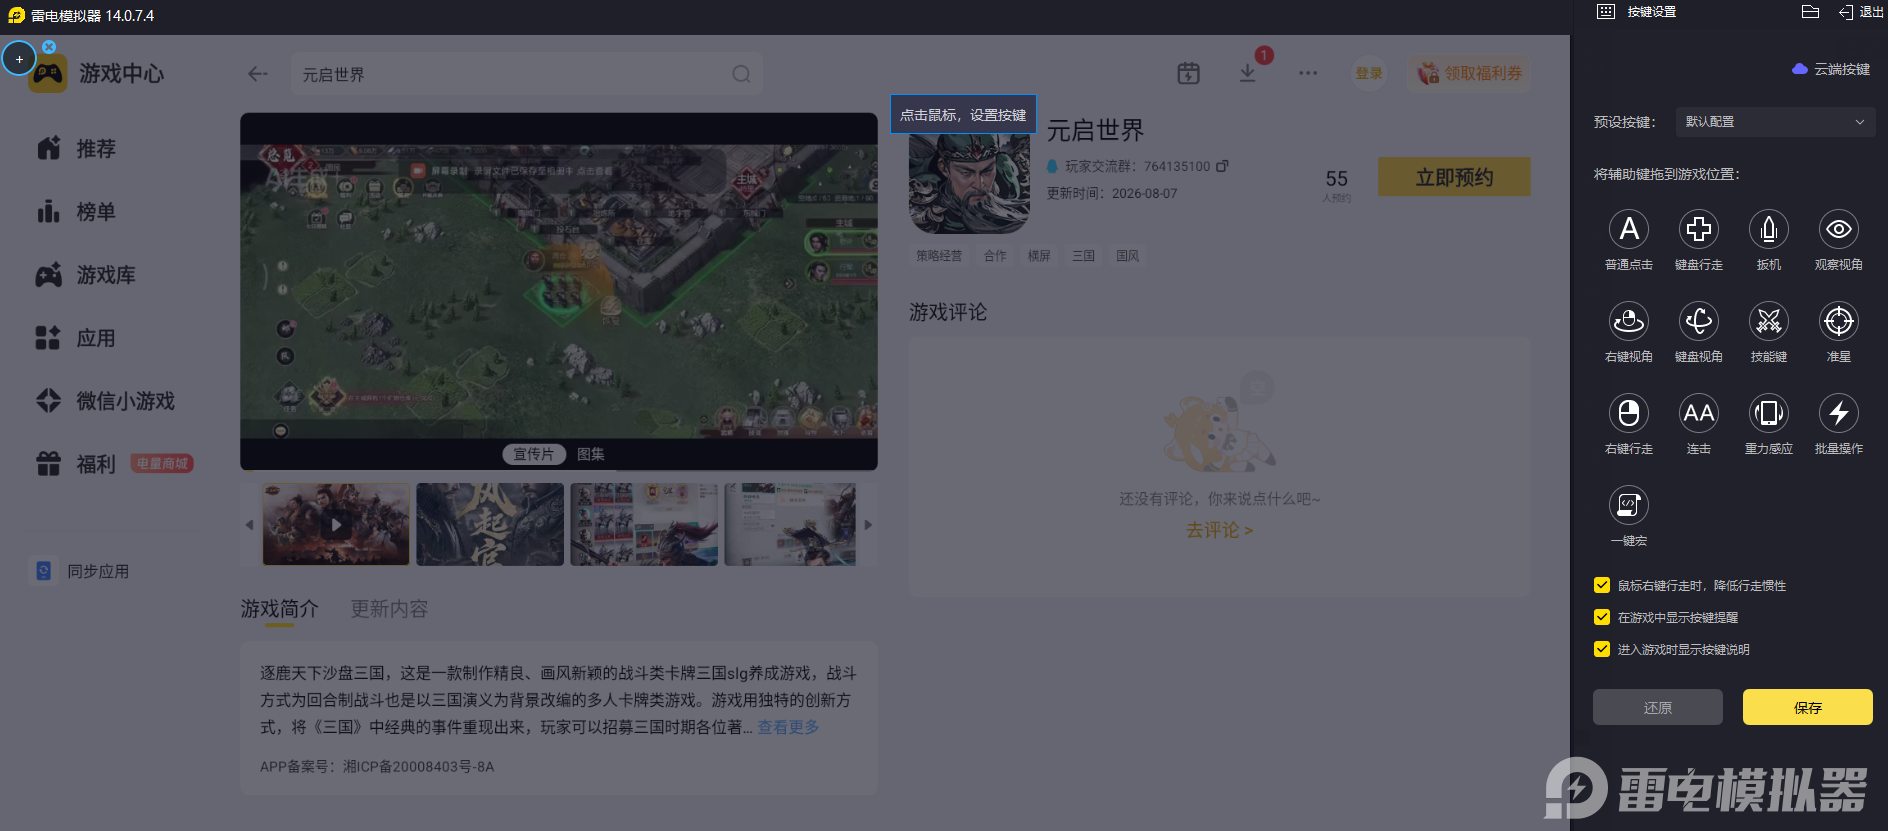Image resolution: width=1888 pixels, height=831 pixels.
Task: Open 榜单 in the sidebar
Action: 76,212
